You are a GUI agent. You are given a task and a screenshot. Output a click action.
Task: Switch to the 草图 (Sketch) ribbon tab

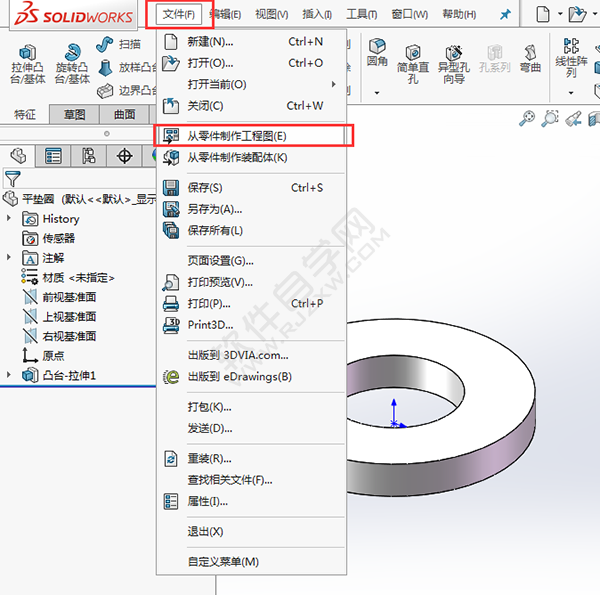point(75,114)
